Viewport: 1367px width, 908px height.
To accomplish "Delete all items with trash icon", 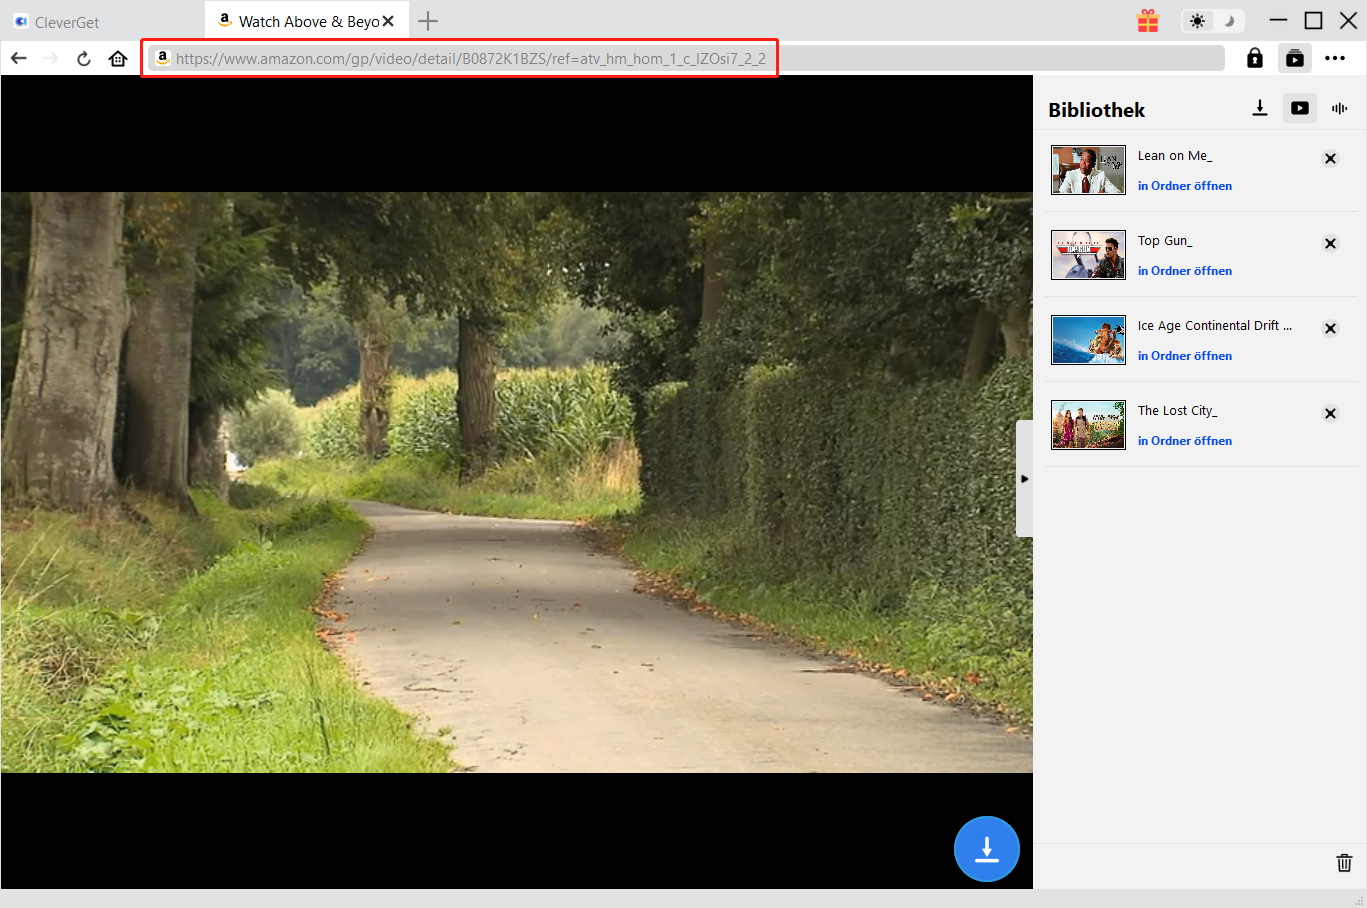I will (x=1344, y=863).
